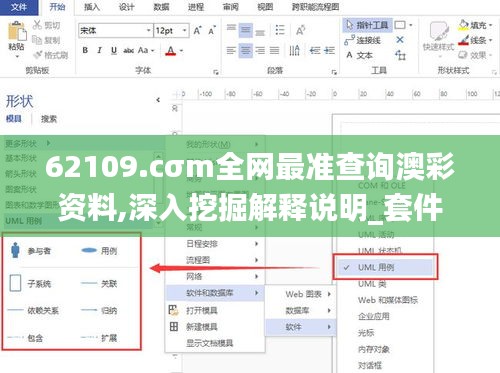
Task: Open the drawing shape tool dropdown
Action: (x=411, y=25)
